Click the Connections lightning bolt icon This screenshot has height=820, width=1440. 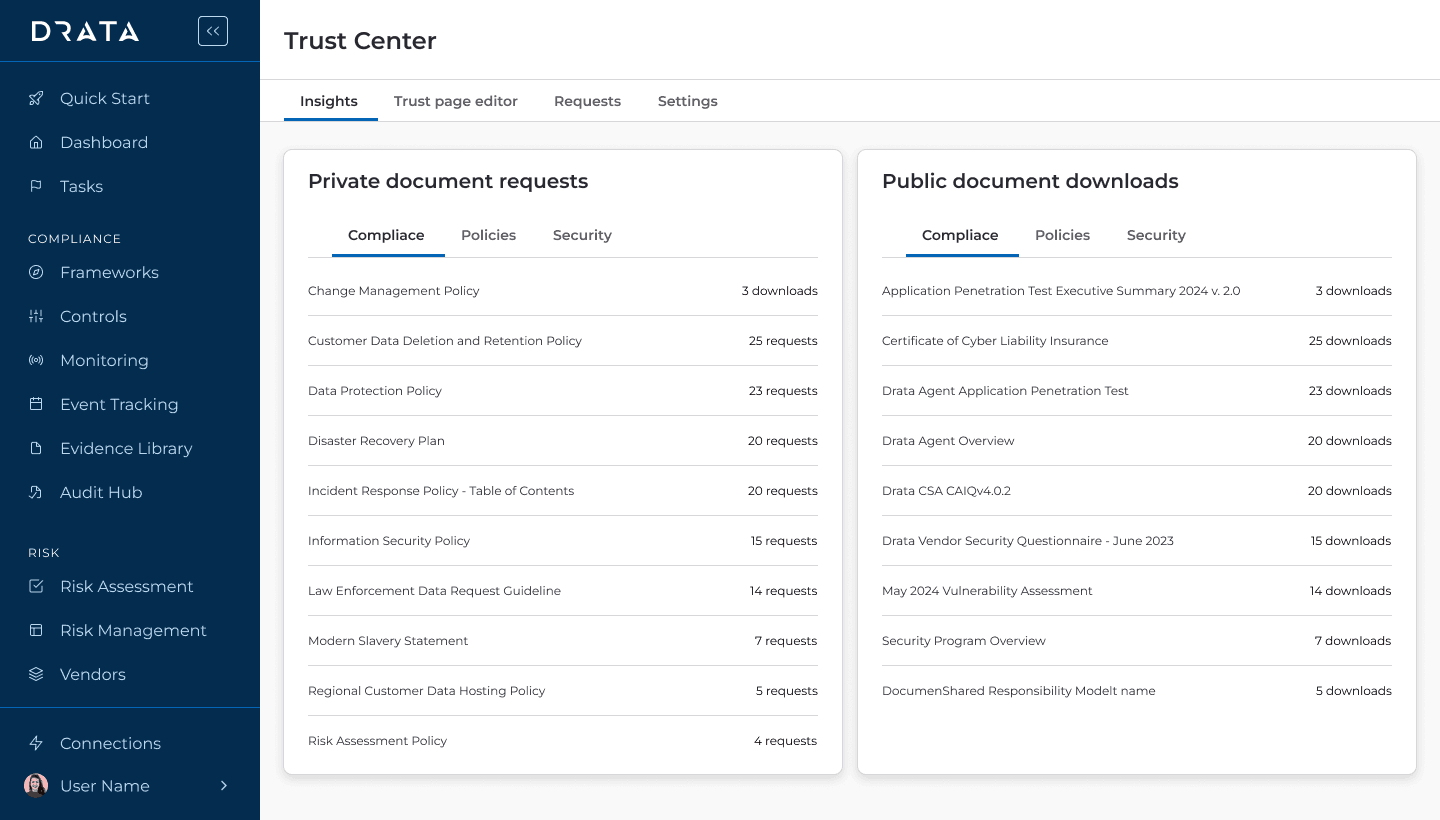pos(36,743)
